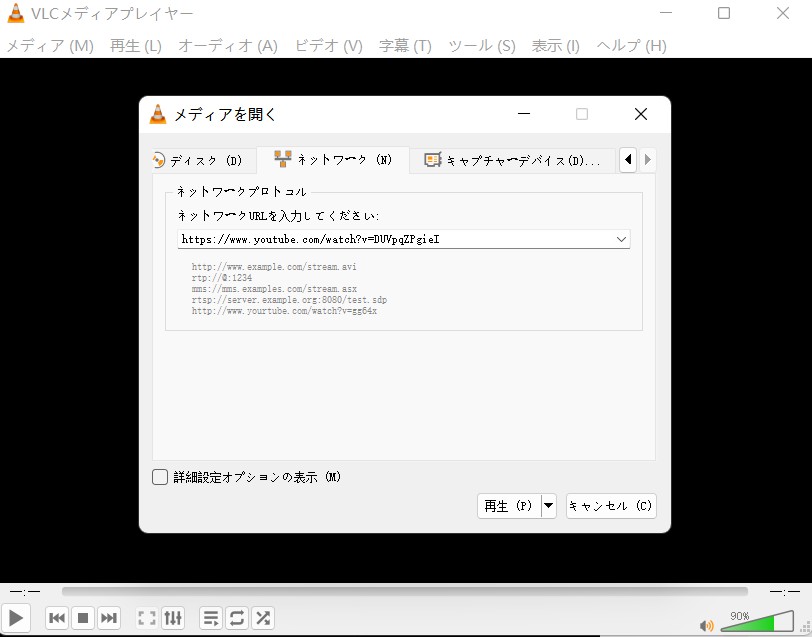812x637 pixels.
Task: Expand the URL history dropdown arrow
Action: point(621,239)
